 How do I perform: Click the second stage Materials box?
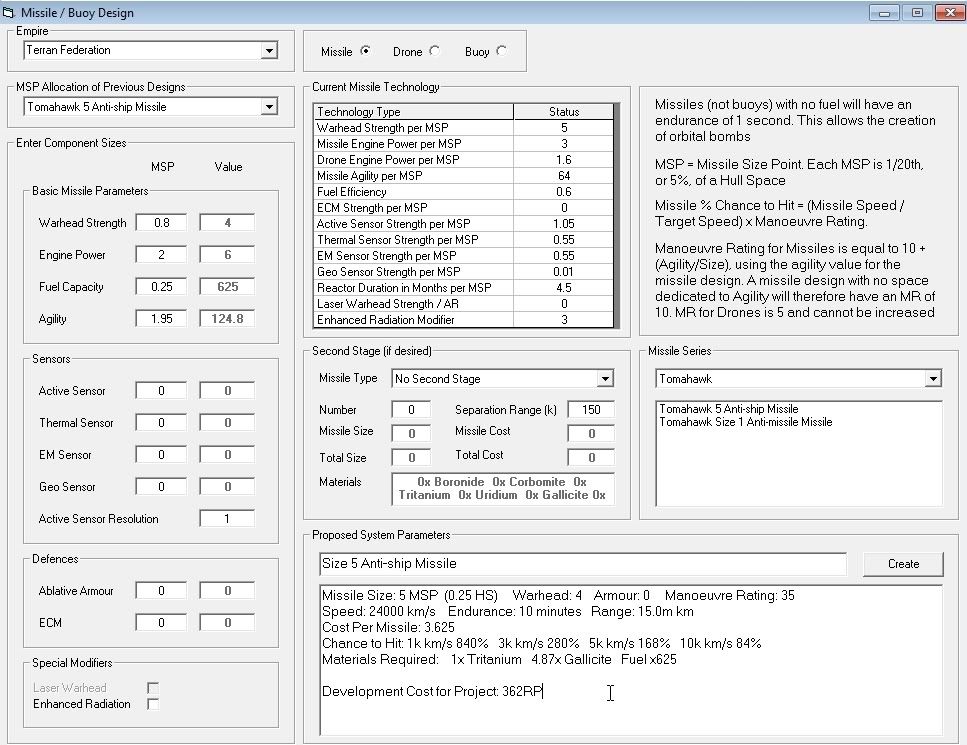point(503,488)
